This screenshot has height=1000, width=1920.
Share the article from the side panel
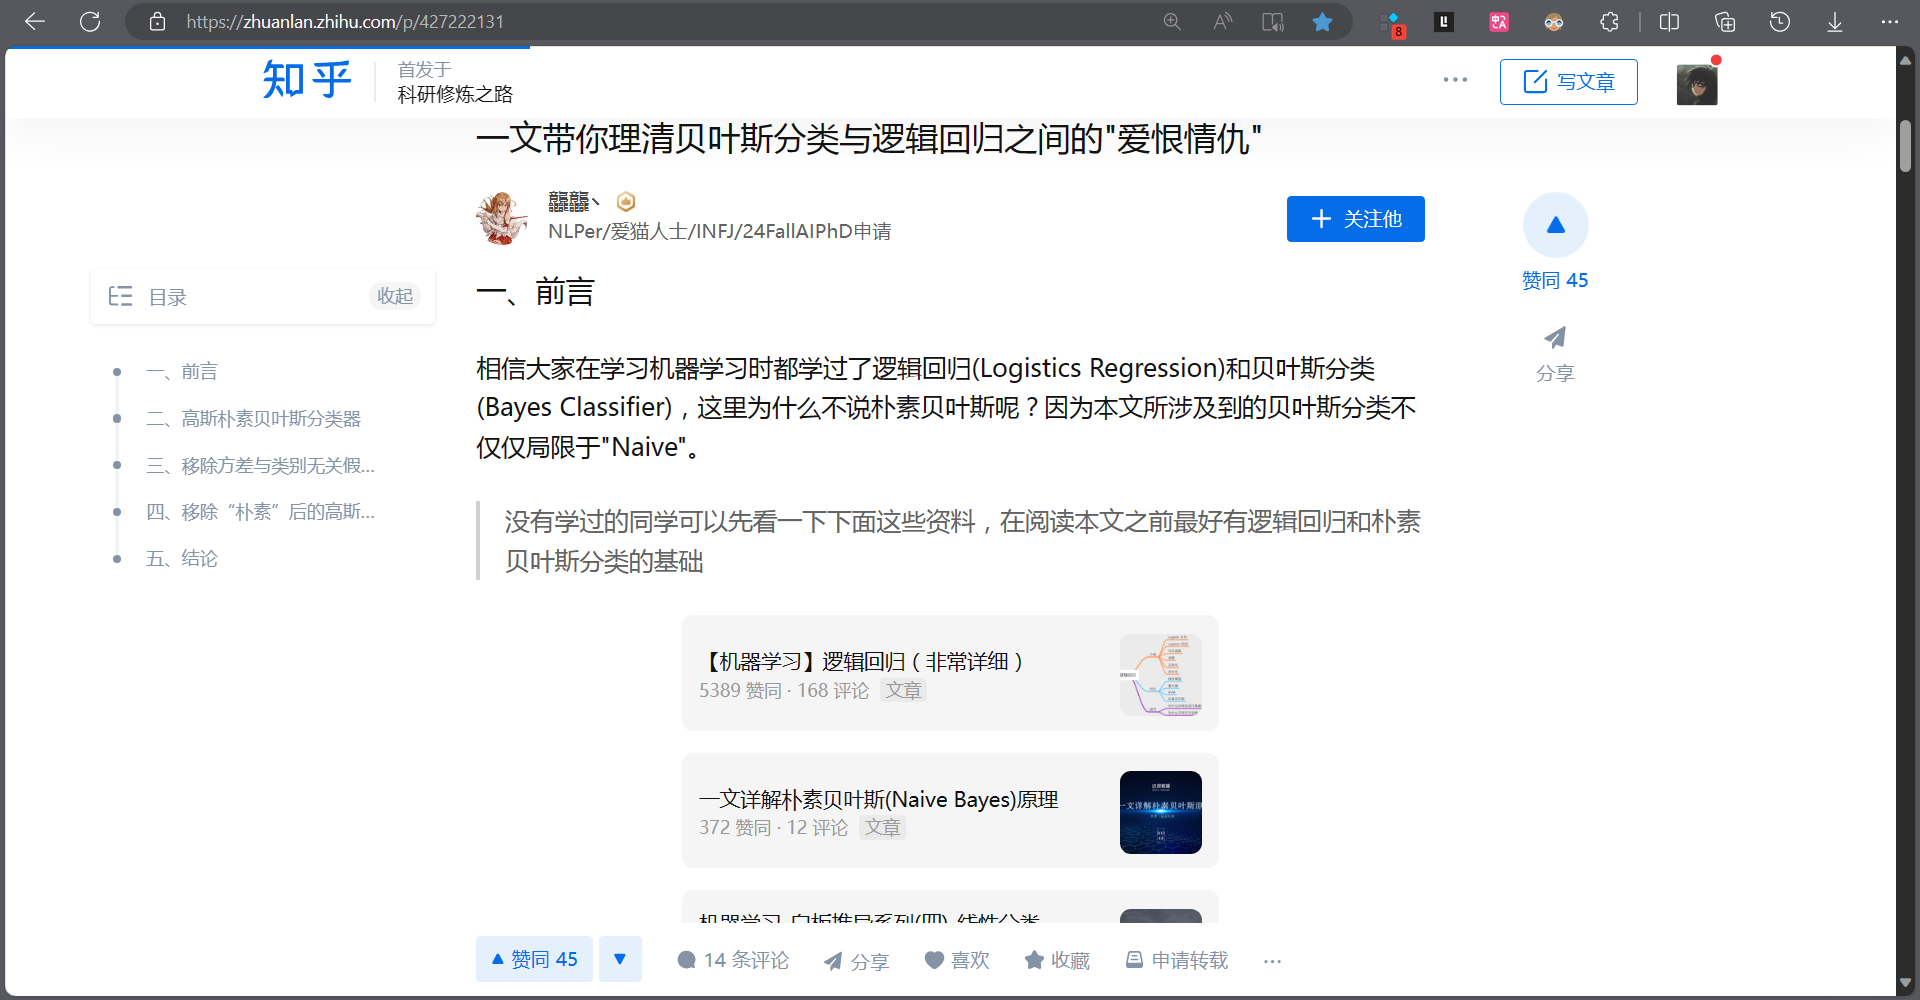point(1555,354)
